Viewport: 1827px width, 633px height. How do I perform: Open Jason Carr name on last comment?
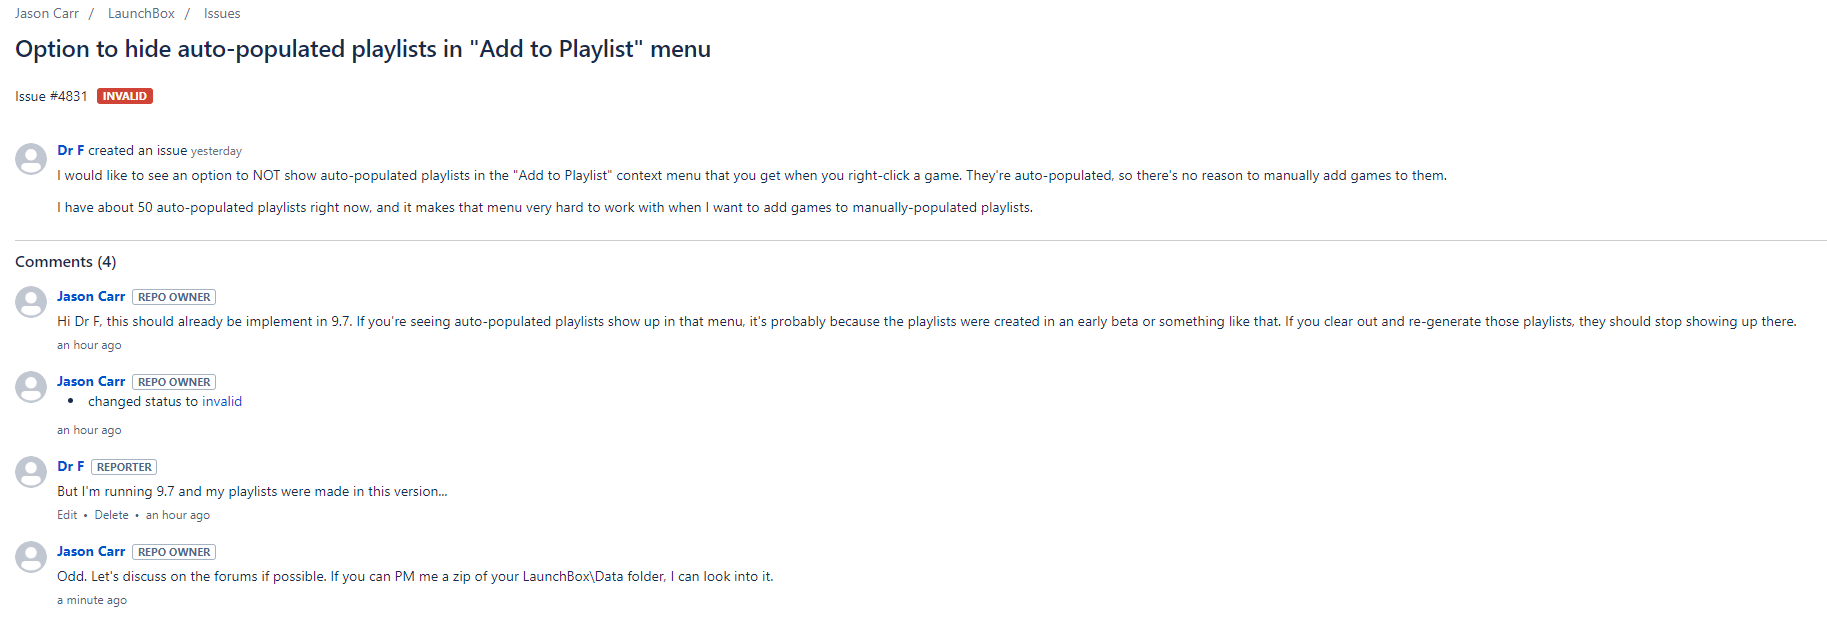(x=91, y=551)
